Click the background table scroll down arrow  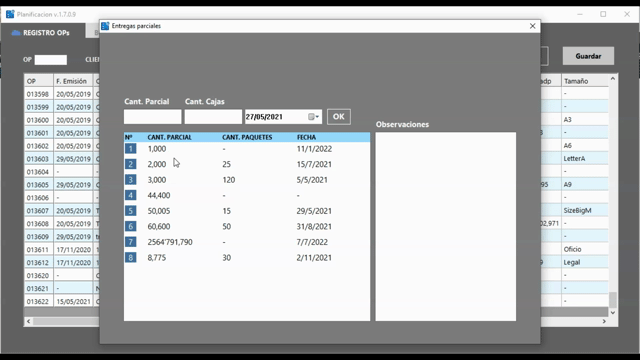(x=613, y=313)
